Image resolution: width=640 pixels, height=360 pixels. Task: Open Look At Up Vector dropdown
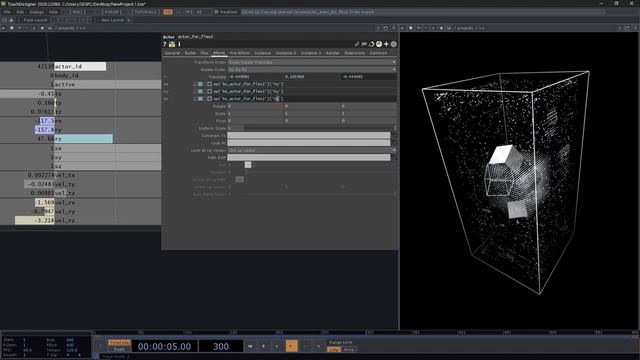[312, 150]
